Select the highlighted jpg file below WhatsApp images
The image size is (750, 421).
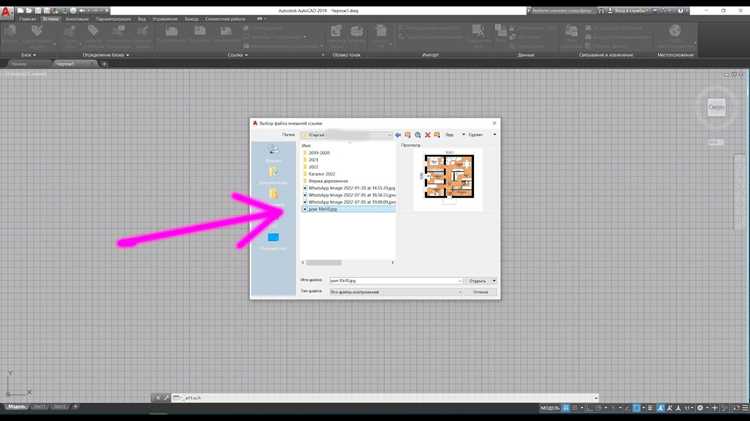pos(349,210)
